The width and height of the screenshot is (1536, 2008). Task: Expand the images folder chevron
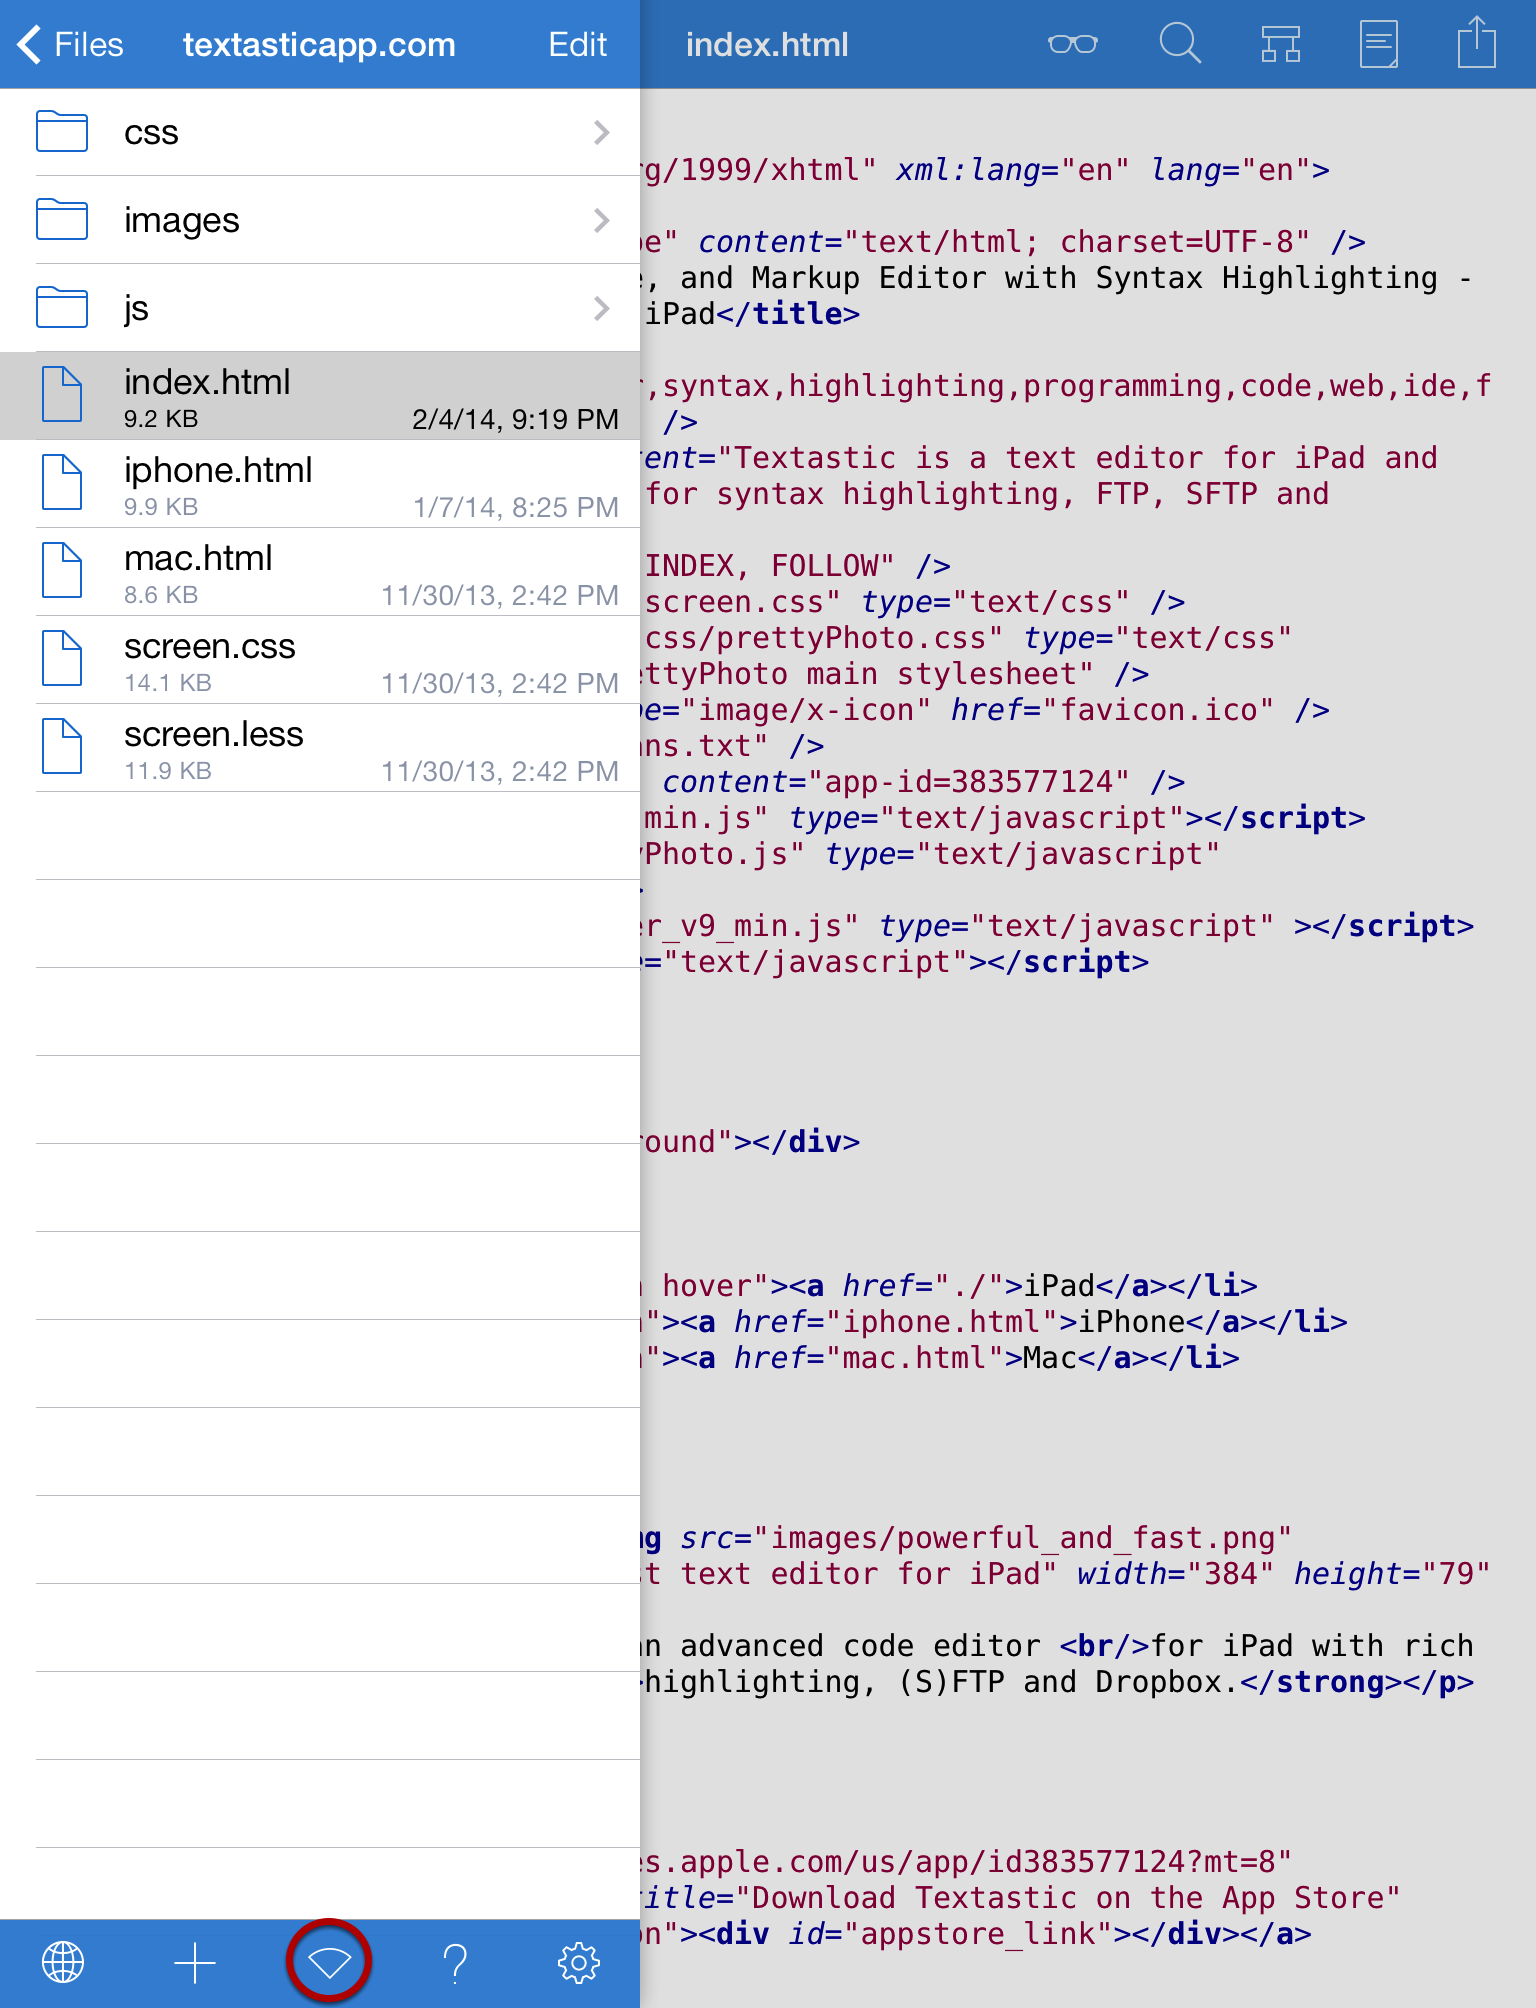(601, 220)
